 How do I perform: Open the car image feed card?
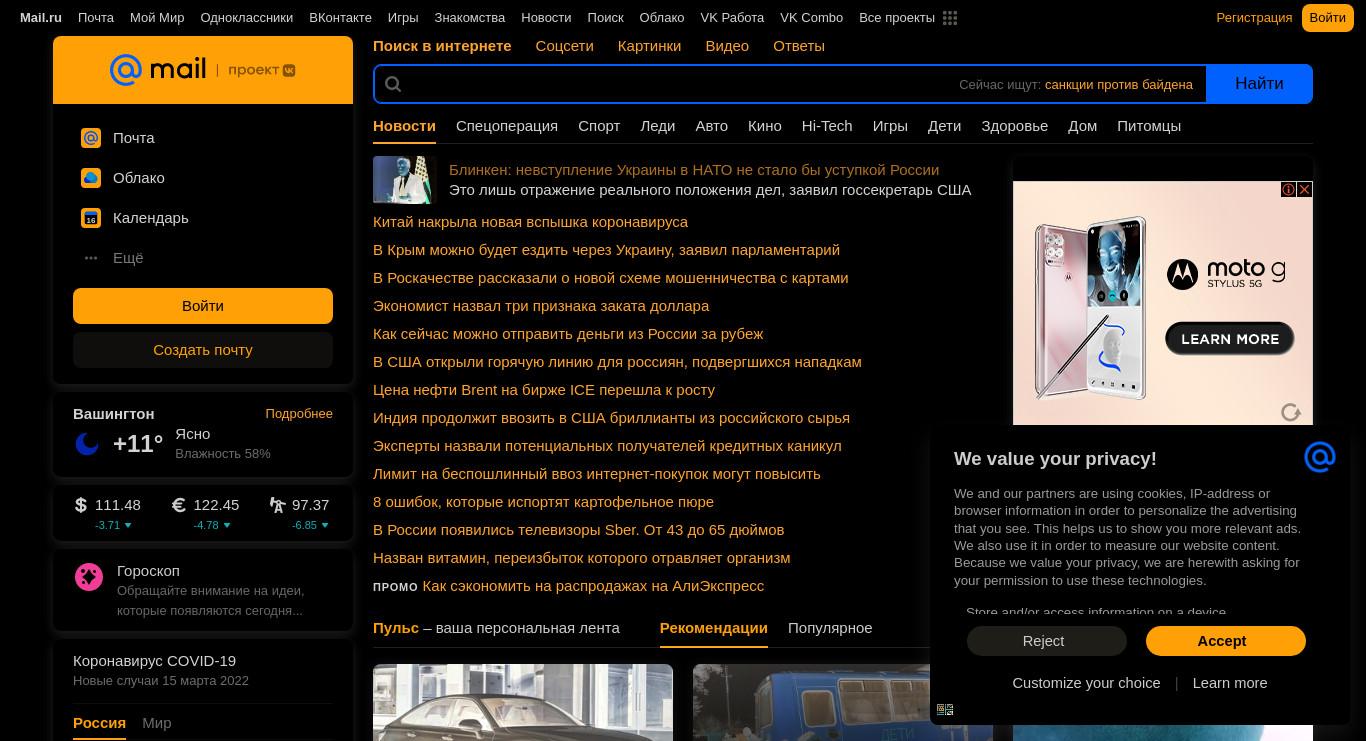click(523, 702)
